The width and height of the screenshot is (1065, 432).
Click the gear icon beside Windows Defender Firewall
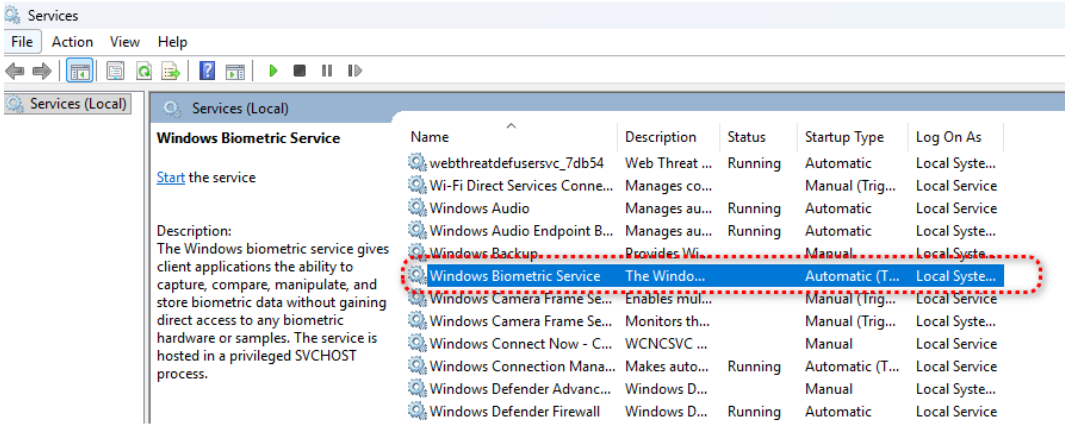(x=416, y=411)
